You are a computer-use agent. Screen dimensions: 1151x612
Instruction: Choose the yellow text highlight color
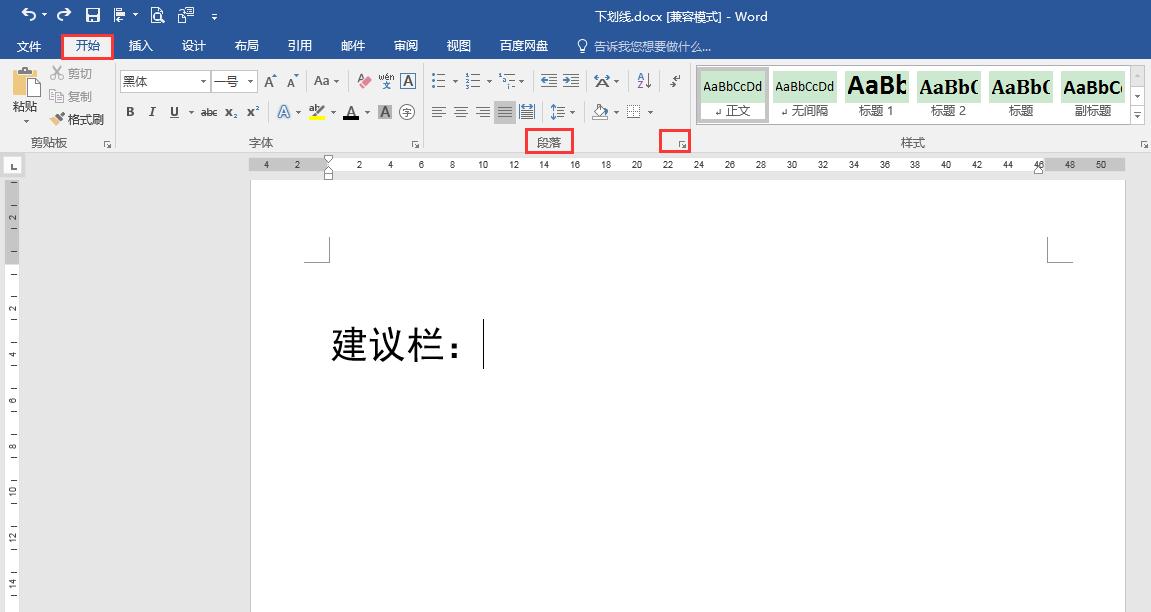pos(319,112)
